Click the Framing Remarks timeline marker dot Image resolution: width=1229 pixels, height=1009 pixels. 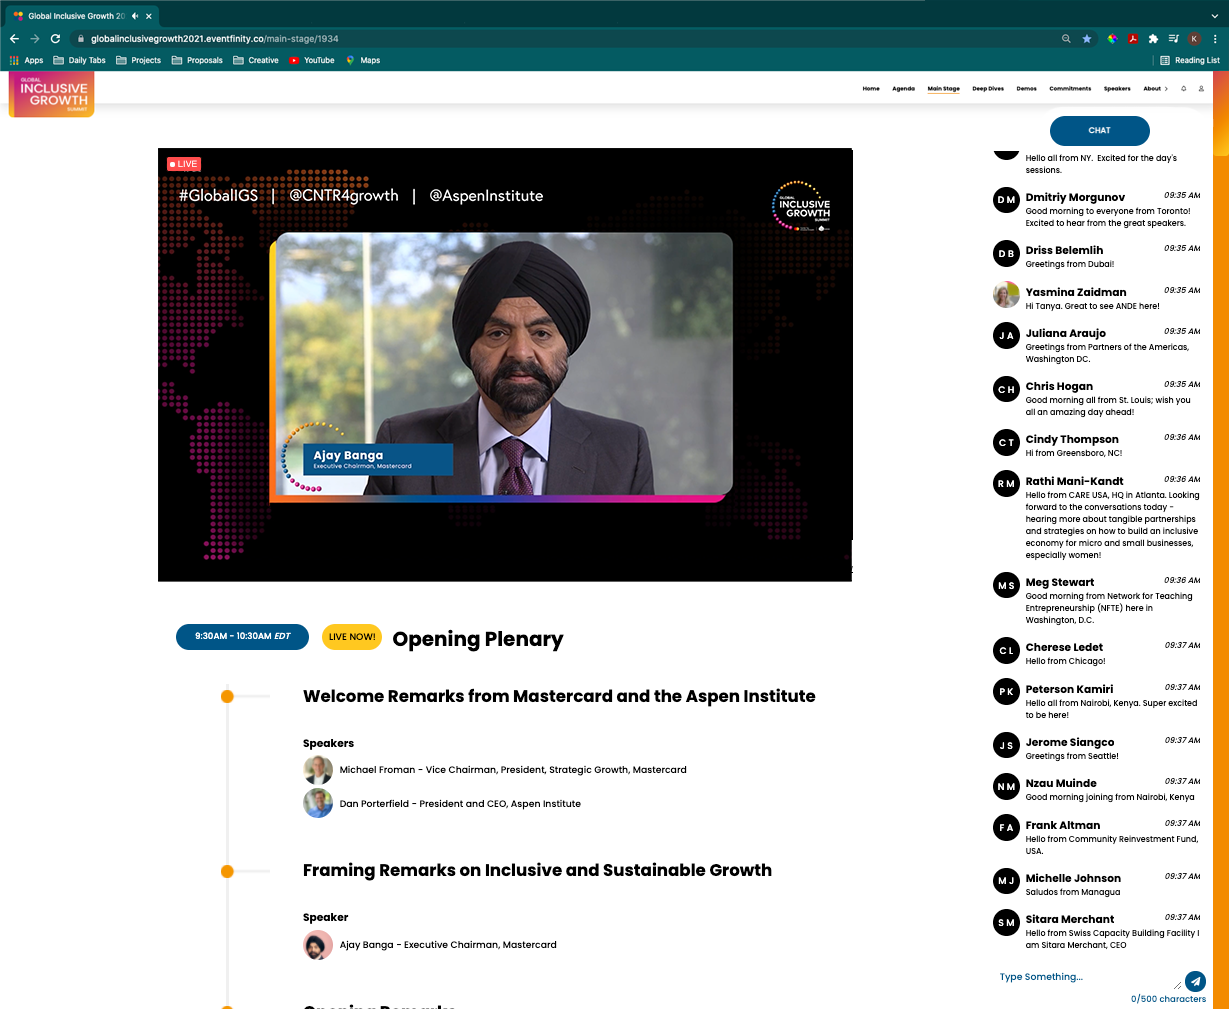click(227, 871)
